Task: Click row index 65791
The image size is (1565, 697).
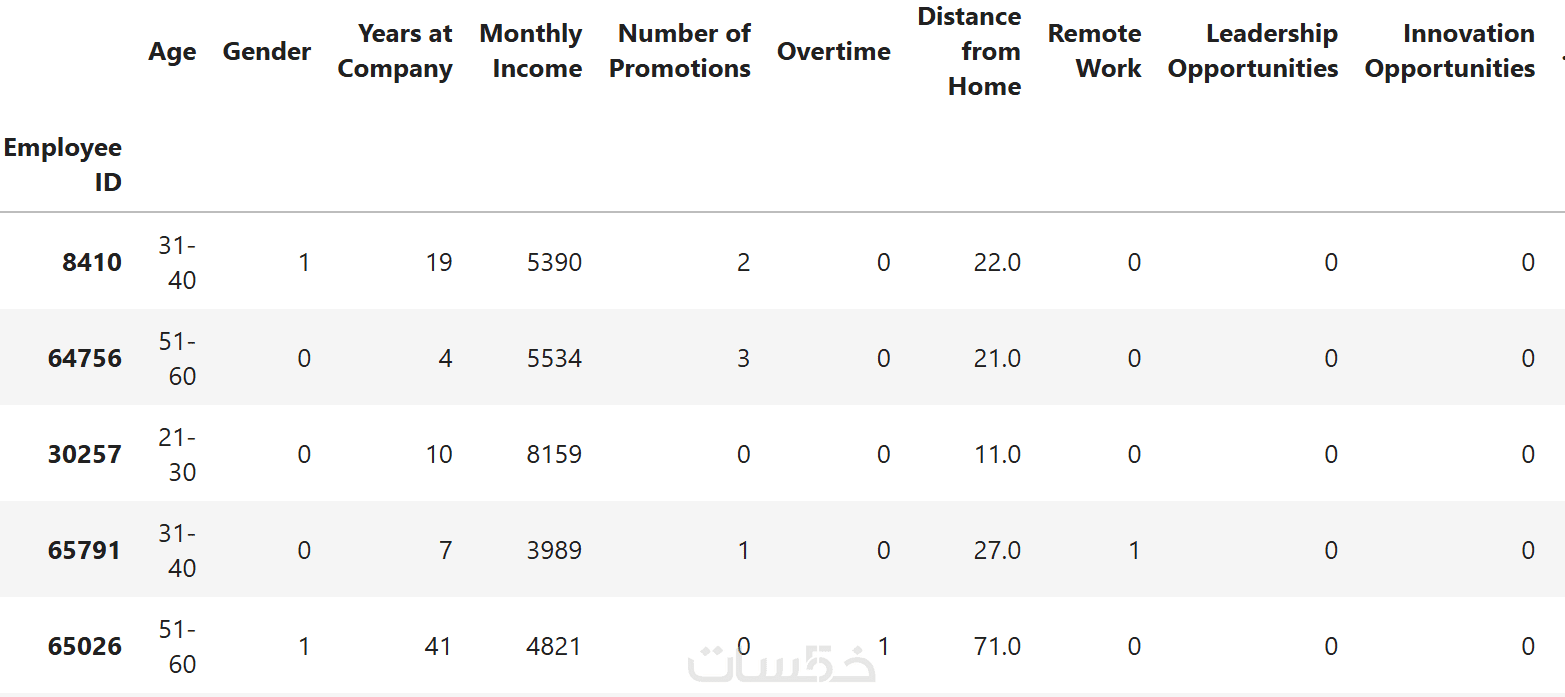Action: (84, 551)
